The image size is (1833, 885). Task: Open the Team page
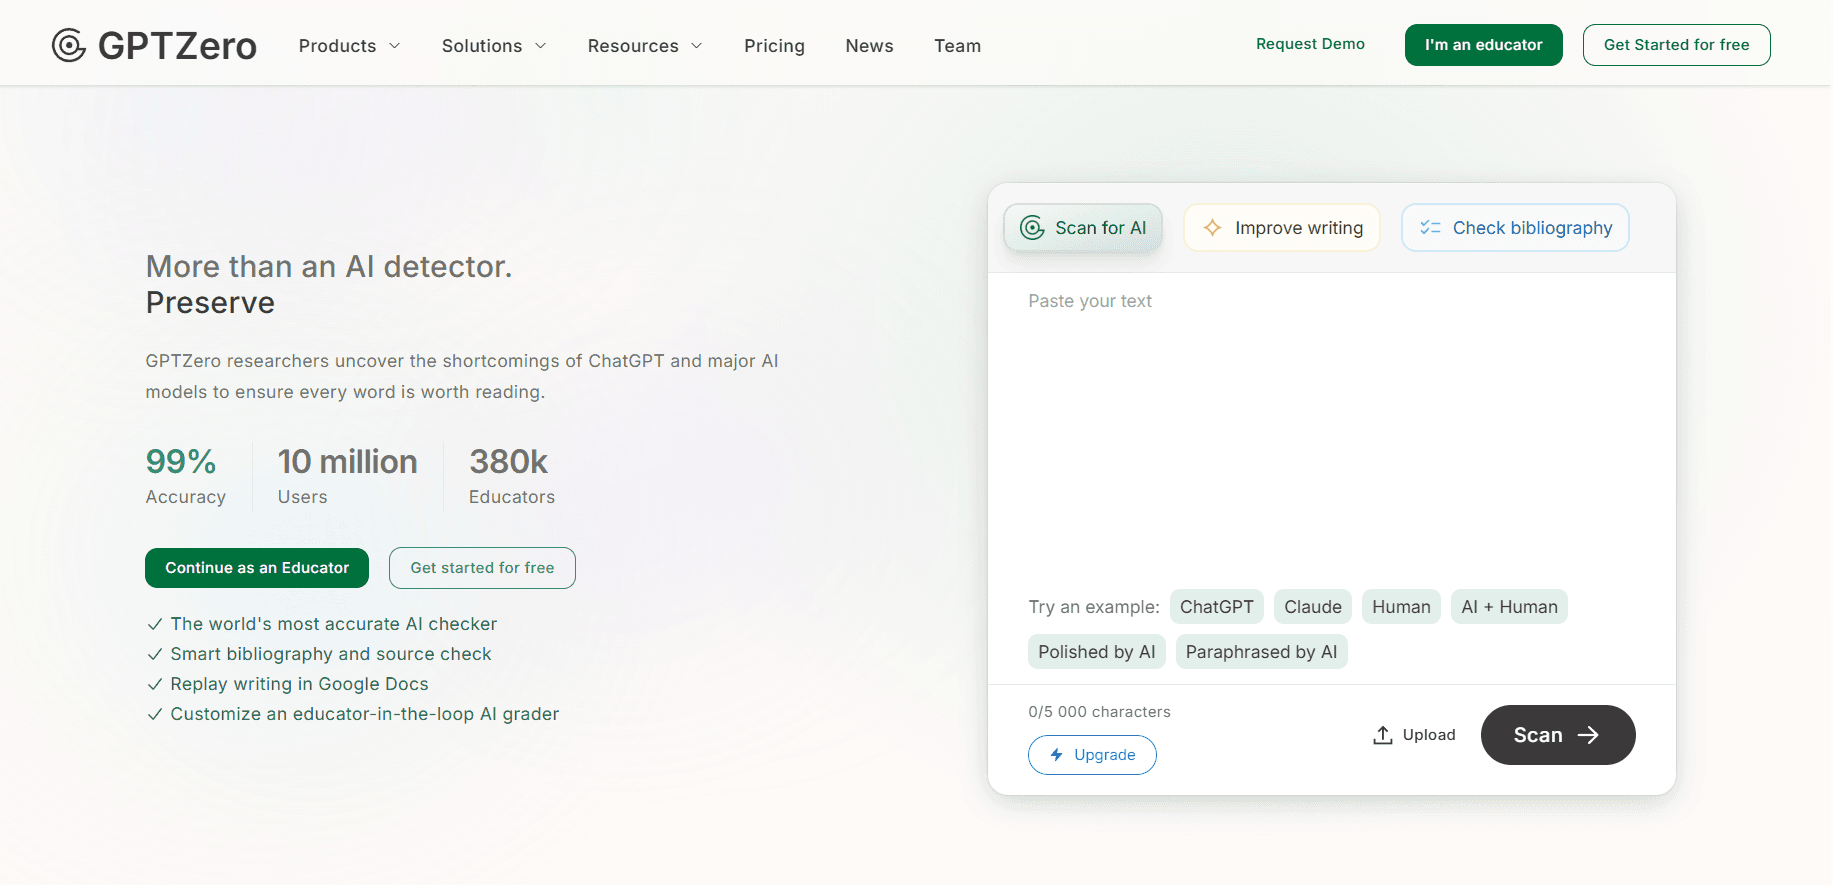point(957,46)
